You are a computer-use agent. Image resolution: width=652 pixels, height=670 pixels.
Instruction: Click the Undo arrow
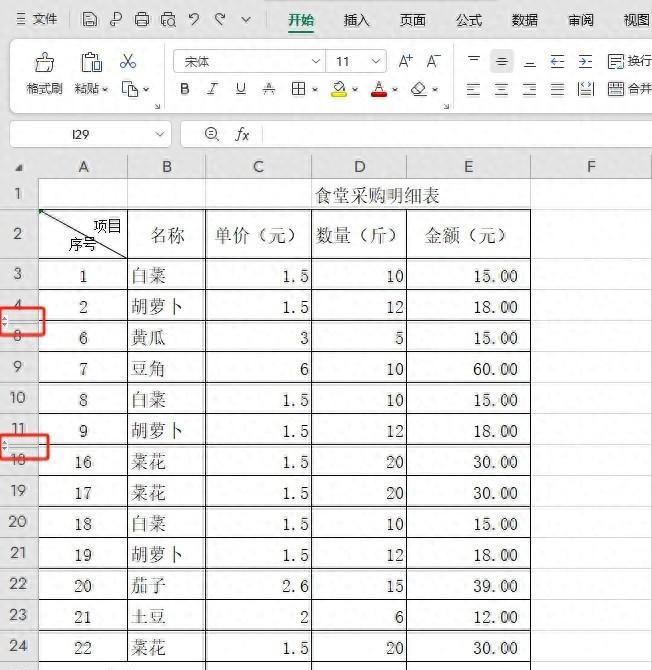coord(194,20)
